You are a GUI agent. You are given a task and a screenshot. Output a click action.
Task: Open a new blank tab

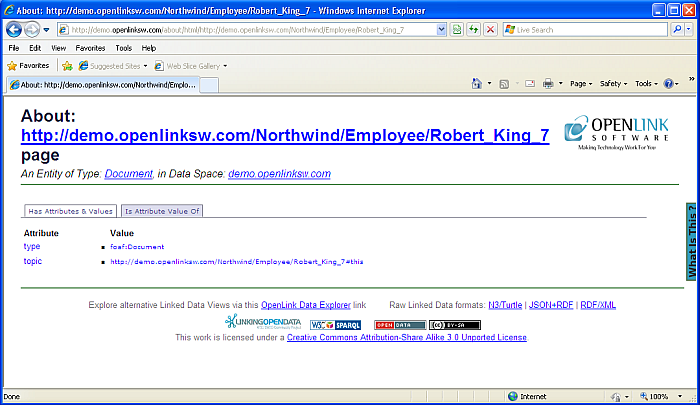point(209,85)
